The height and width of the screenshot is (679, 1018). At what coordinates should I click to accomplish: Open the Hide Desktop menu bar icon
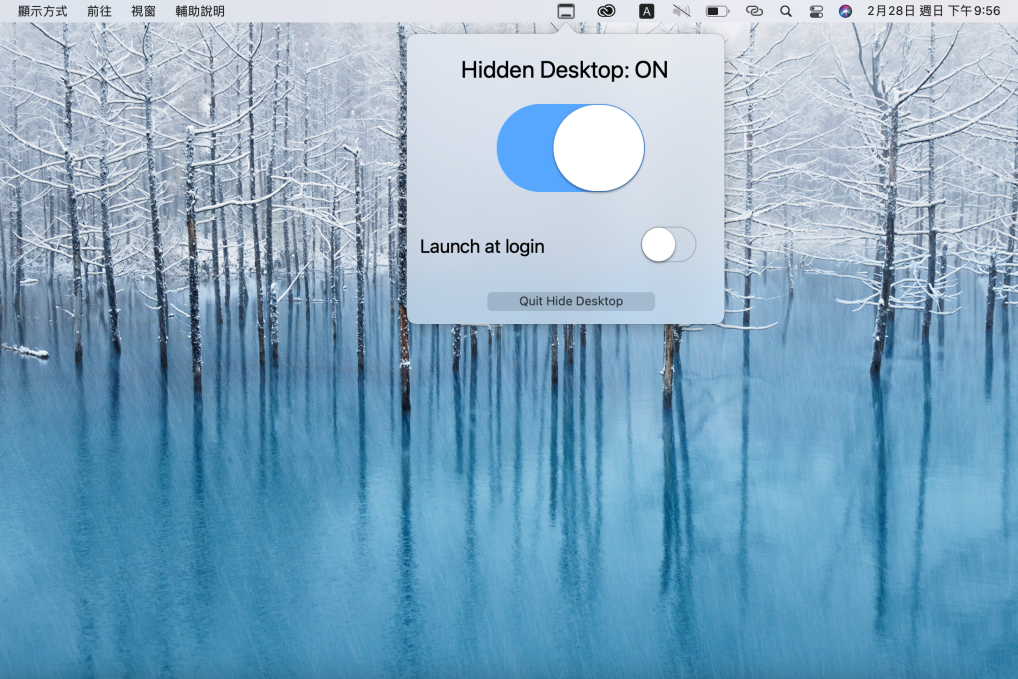pyautogui.click(x=567, y=11)
